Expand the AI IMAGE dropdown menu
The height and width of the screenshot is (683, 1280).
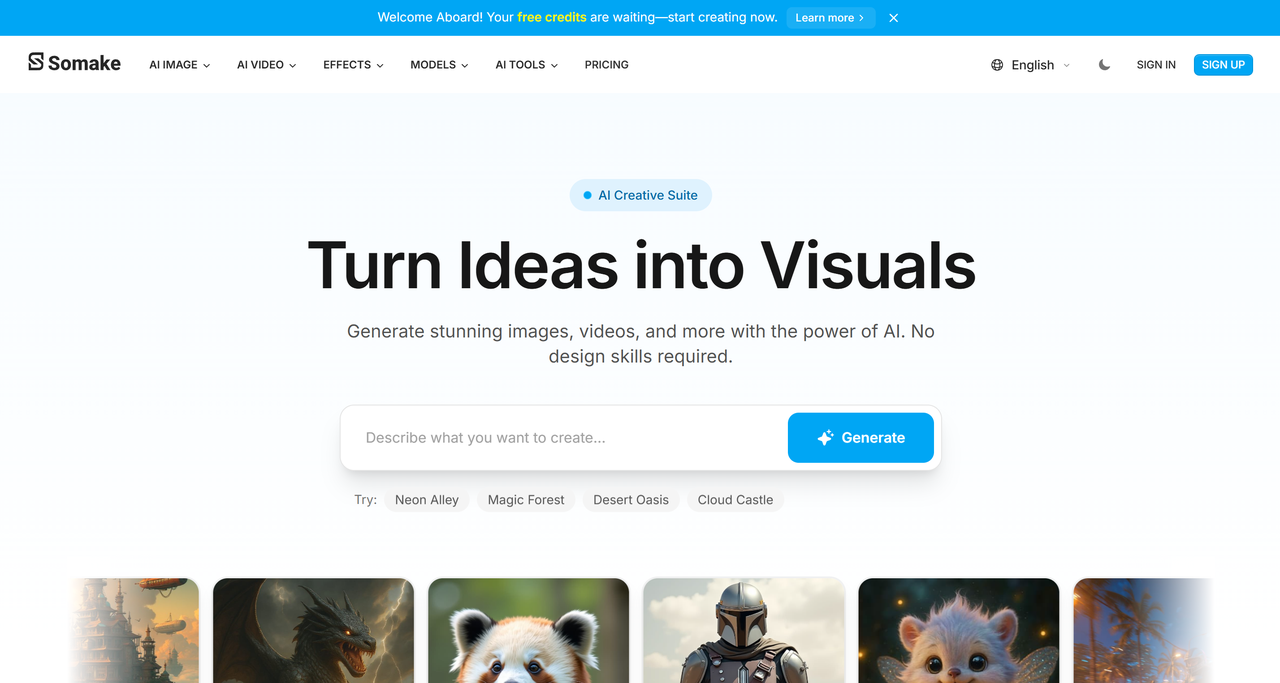180,65
